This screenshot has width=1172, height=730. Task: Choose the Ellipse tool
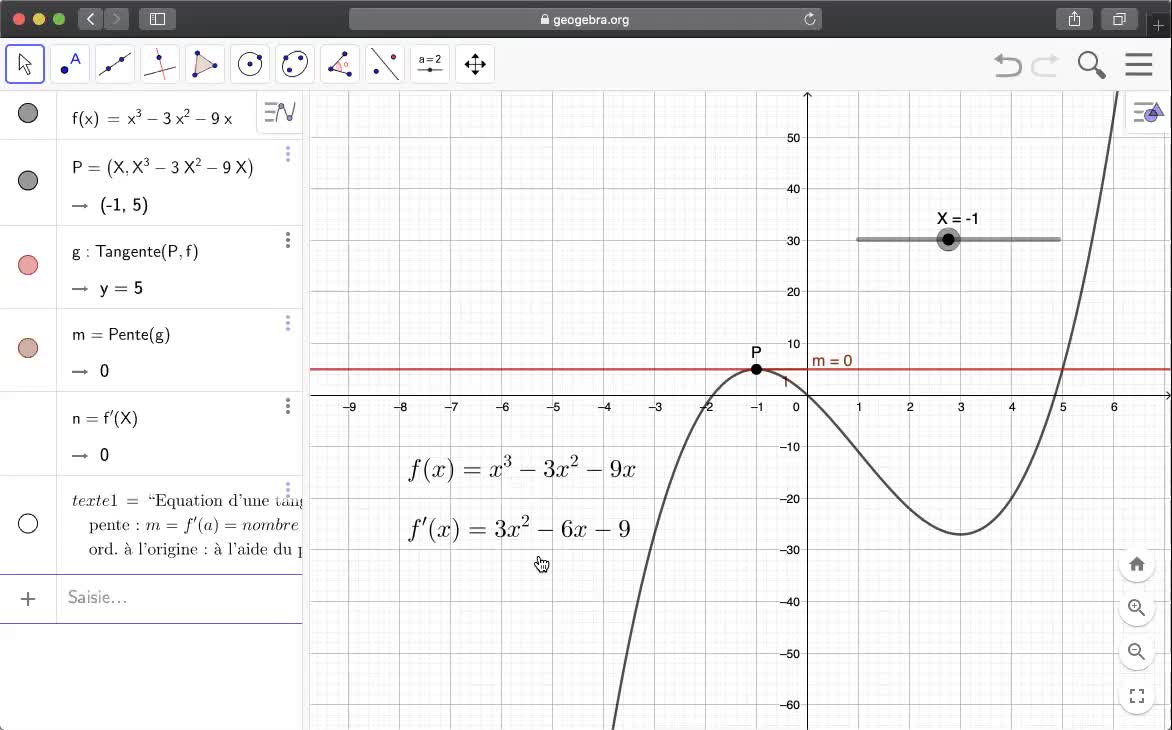point(295,65)
